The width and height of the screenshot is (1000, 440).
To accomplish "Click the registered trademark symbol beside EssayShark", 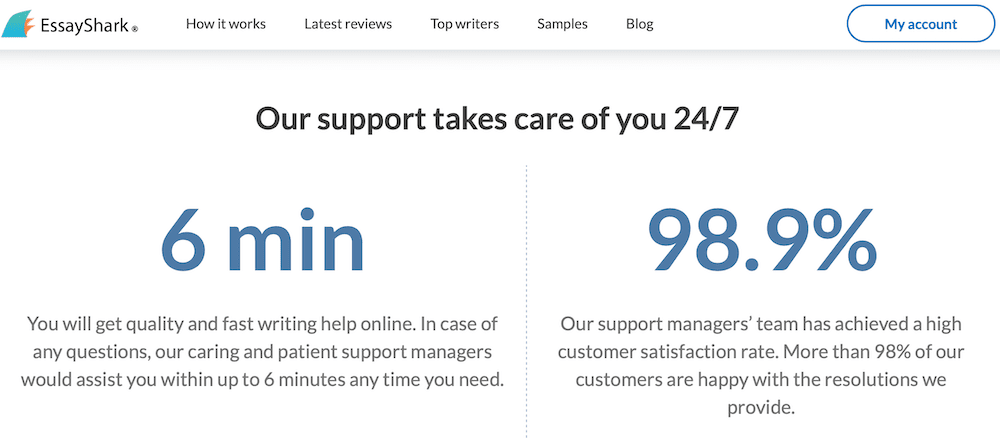I will tap(135, 29).
